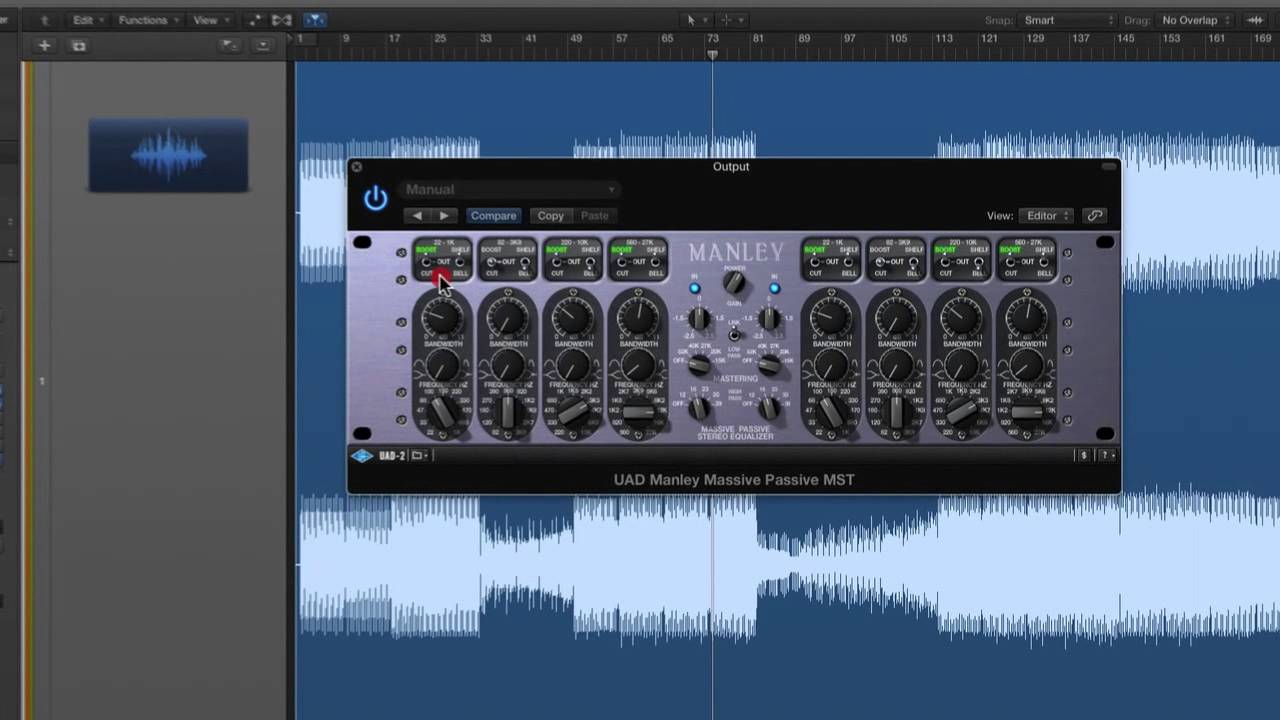Click the left blue IN channel LED

695,289
